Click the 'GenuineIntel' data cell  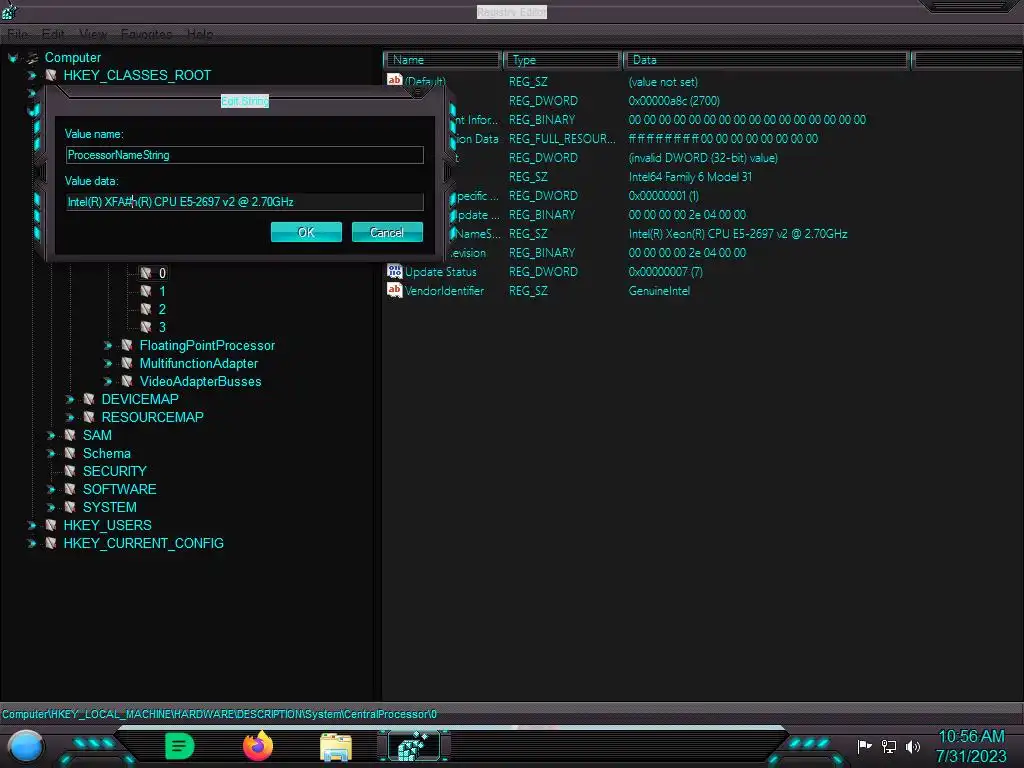click(x=659, y=291)
